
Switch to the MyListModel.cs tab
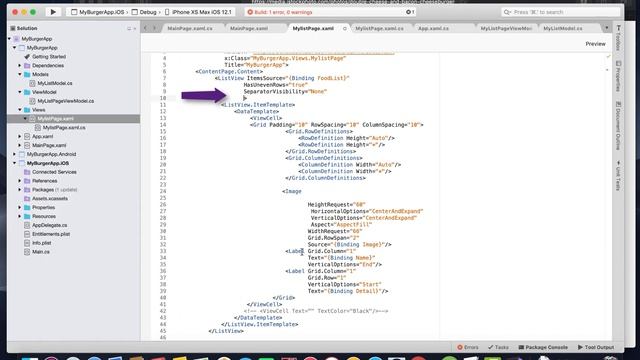click(563, 29)
